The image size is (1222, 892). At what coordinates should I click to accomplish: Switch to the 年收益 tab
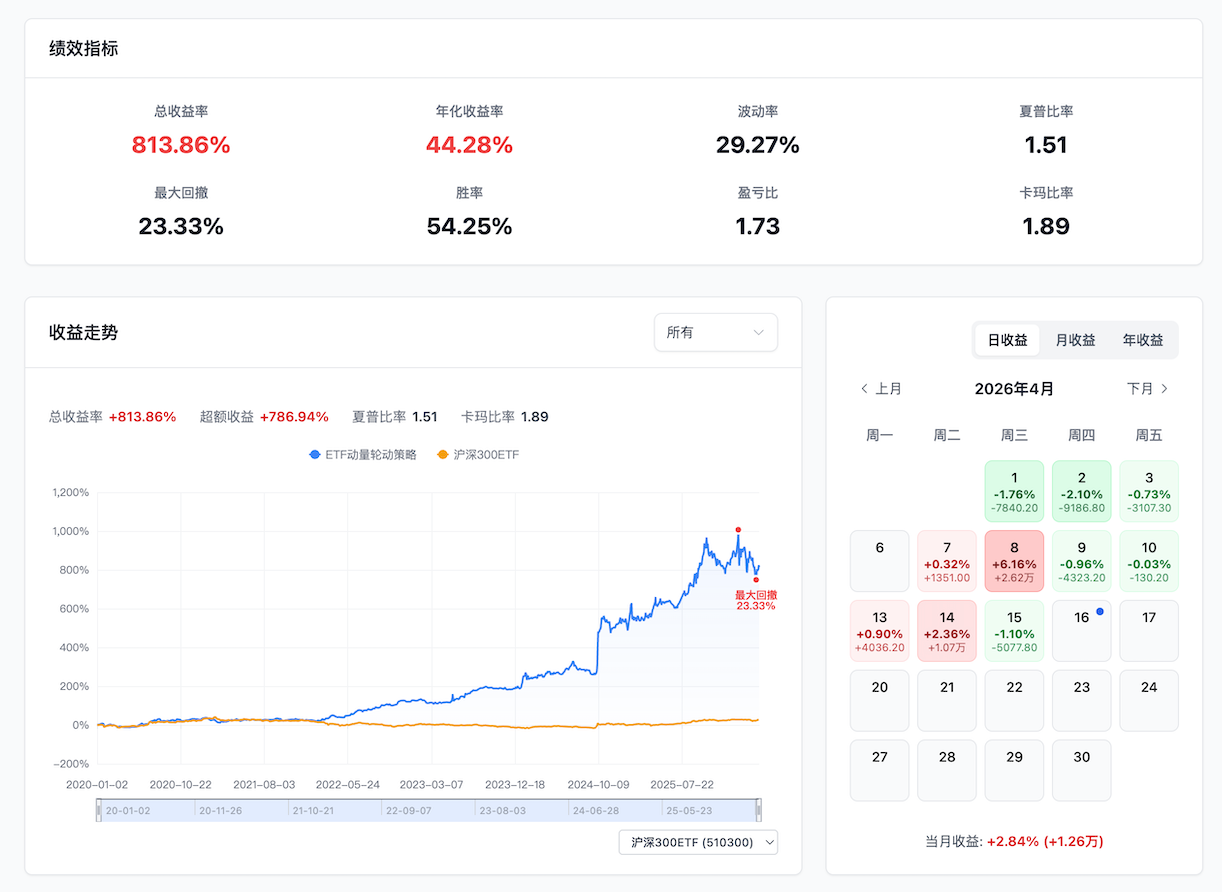[x=1143, y=340]
